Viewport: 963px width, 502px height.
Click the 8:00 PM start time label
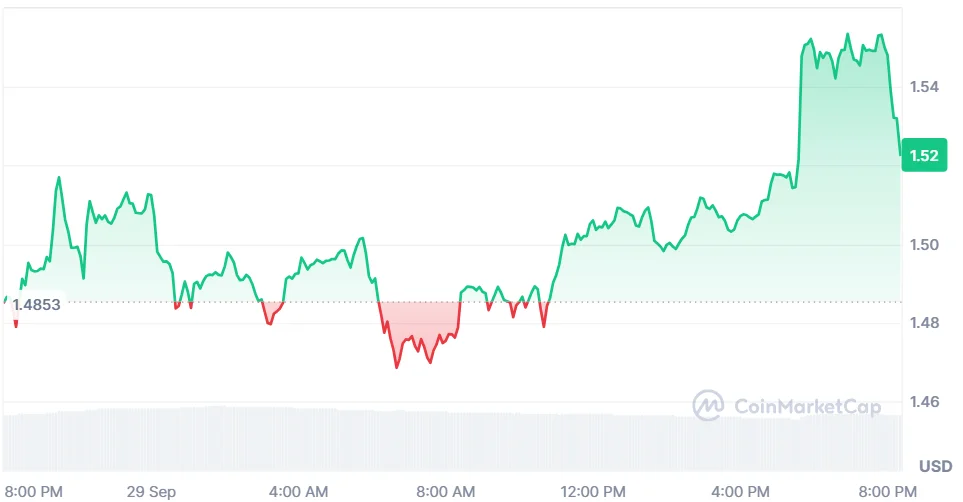[x=34, y=492]
